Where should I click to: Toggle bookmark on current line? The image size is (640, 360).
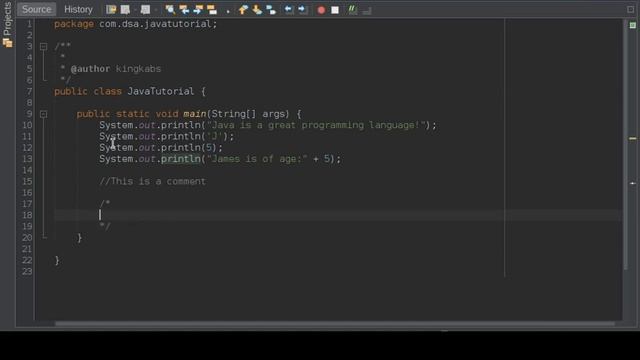(271, 9)
